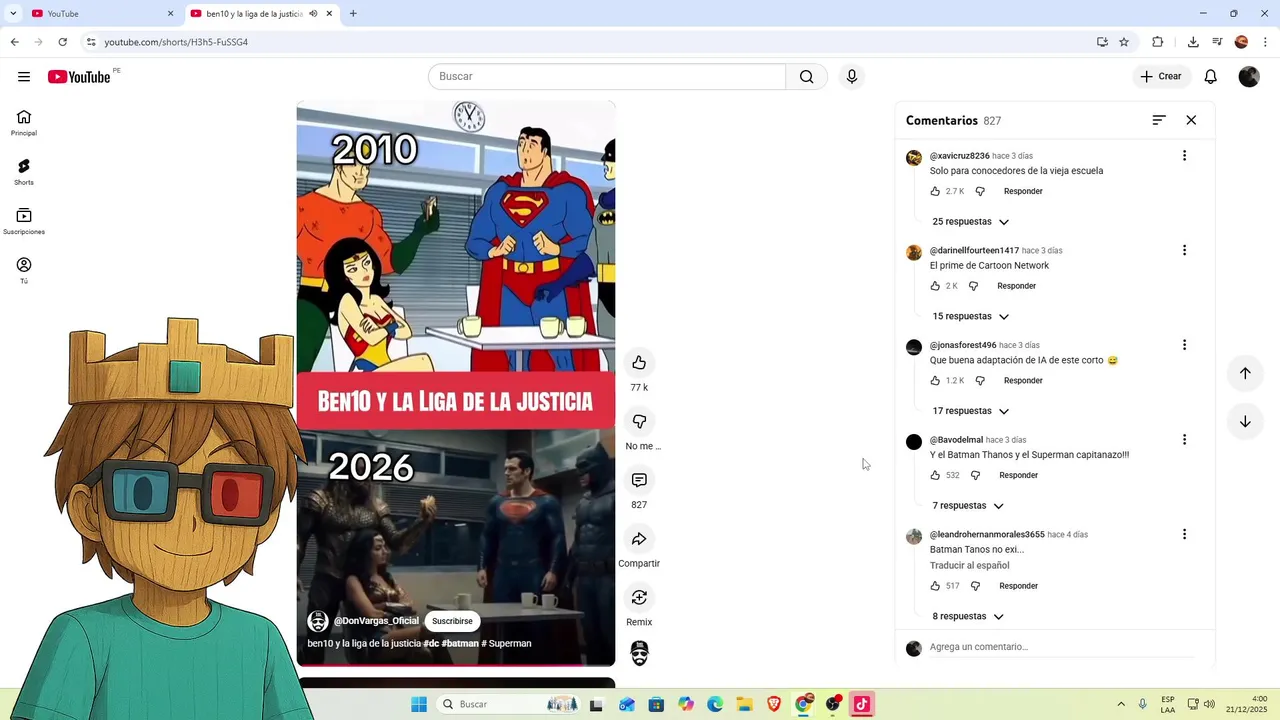Image resolution: width=1280 pixels, height=720 pixels.
Task: Go to next short with down arrow
Action: pyautogui.click(x=1245, y=422)
